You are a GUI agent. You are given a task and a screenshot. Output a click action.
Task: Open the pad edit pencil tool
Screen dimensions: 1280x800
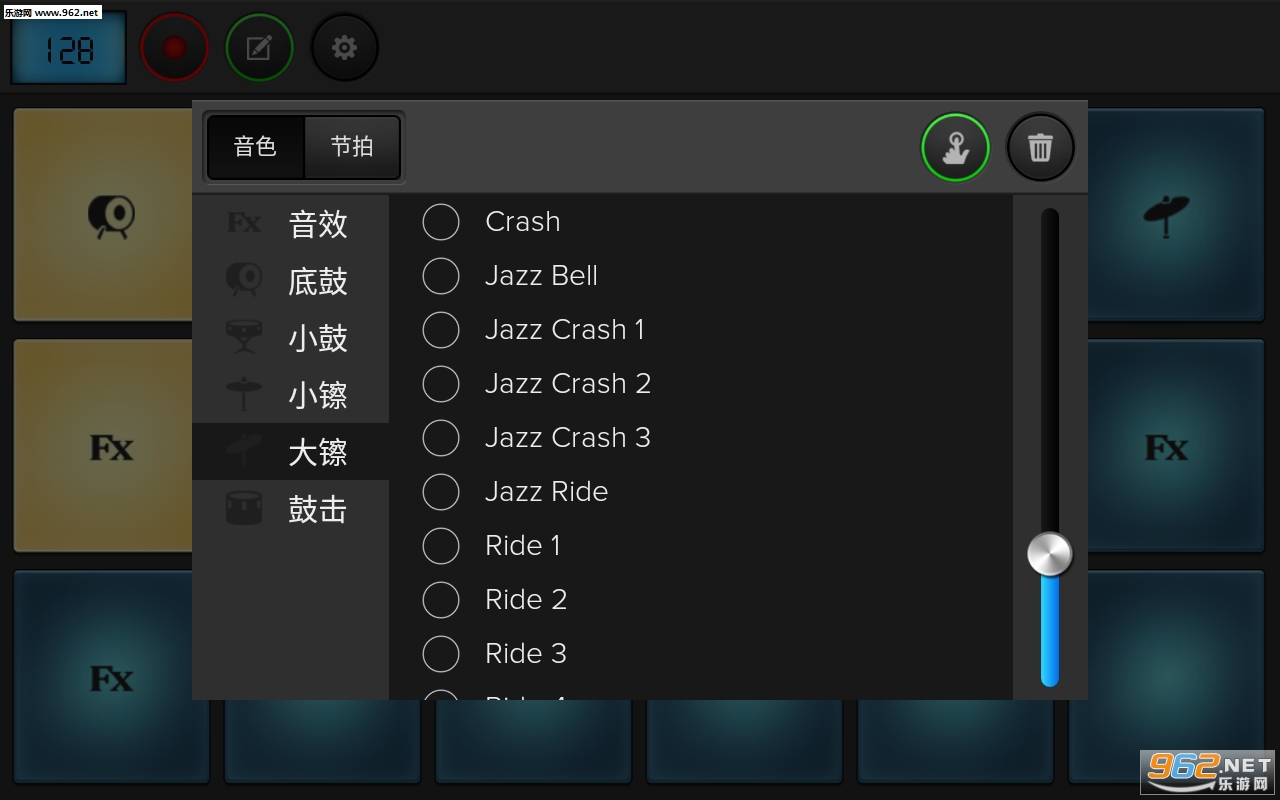click(259, 46)
